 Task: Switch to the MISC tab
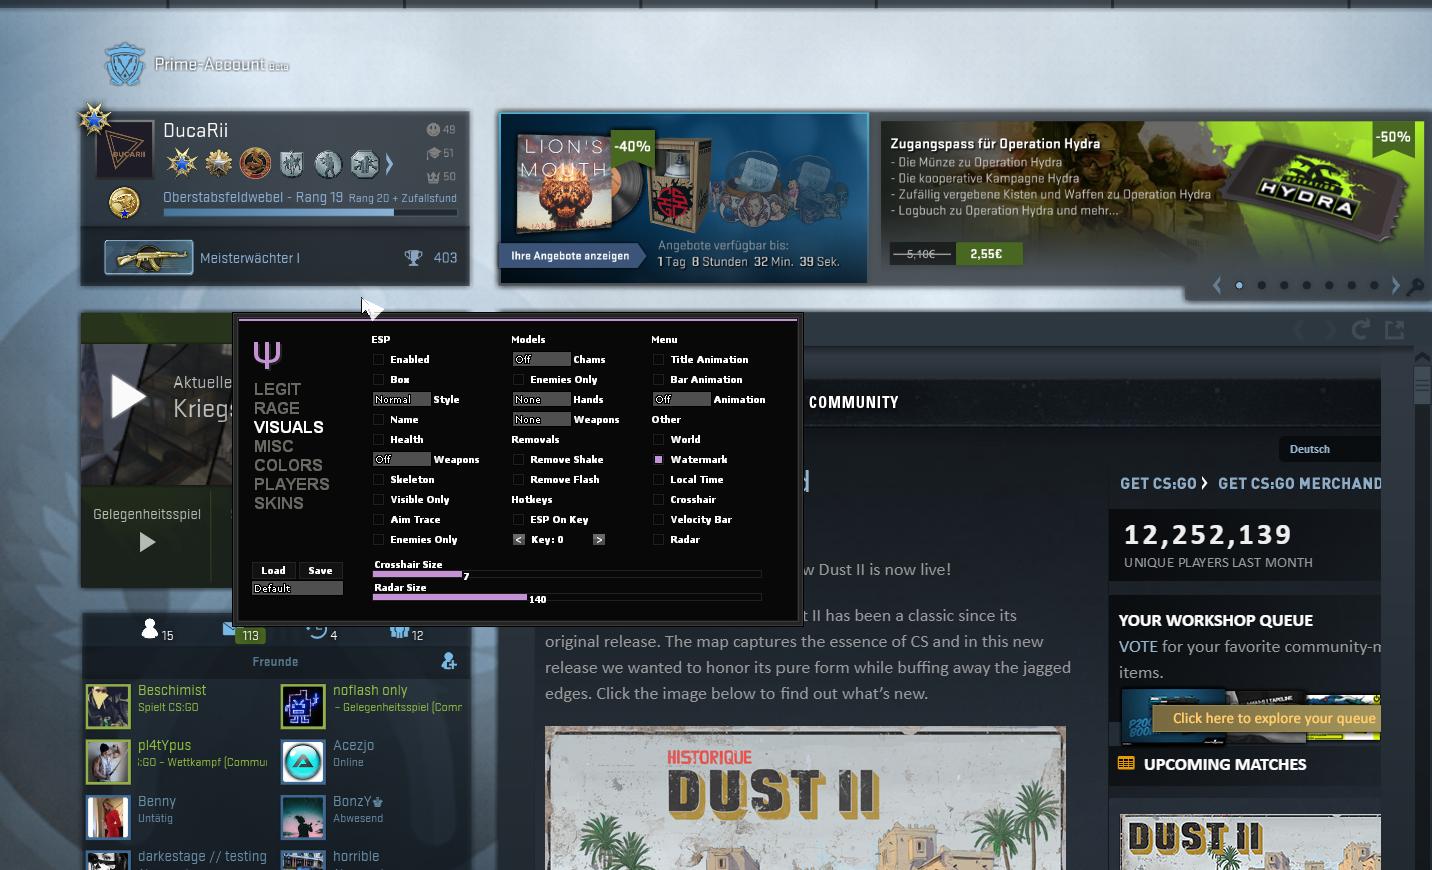[273, 446]
